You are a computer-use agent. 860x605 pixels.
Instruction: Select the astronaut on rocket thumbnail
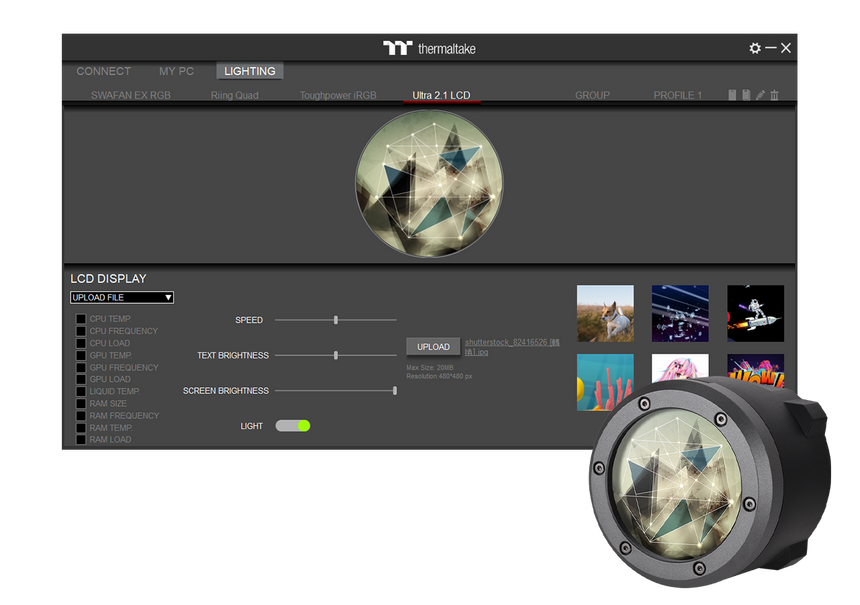tap(755, 313)
